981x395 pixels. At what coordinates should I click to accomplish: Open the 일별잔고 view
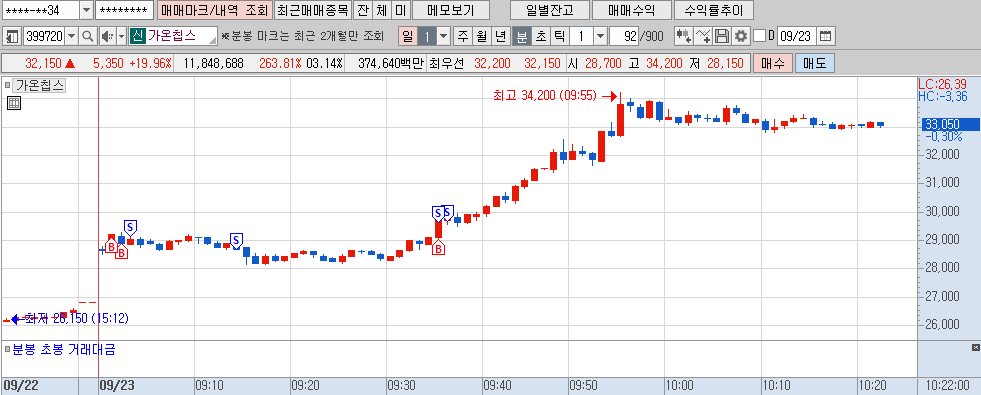click(551, 10)
